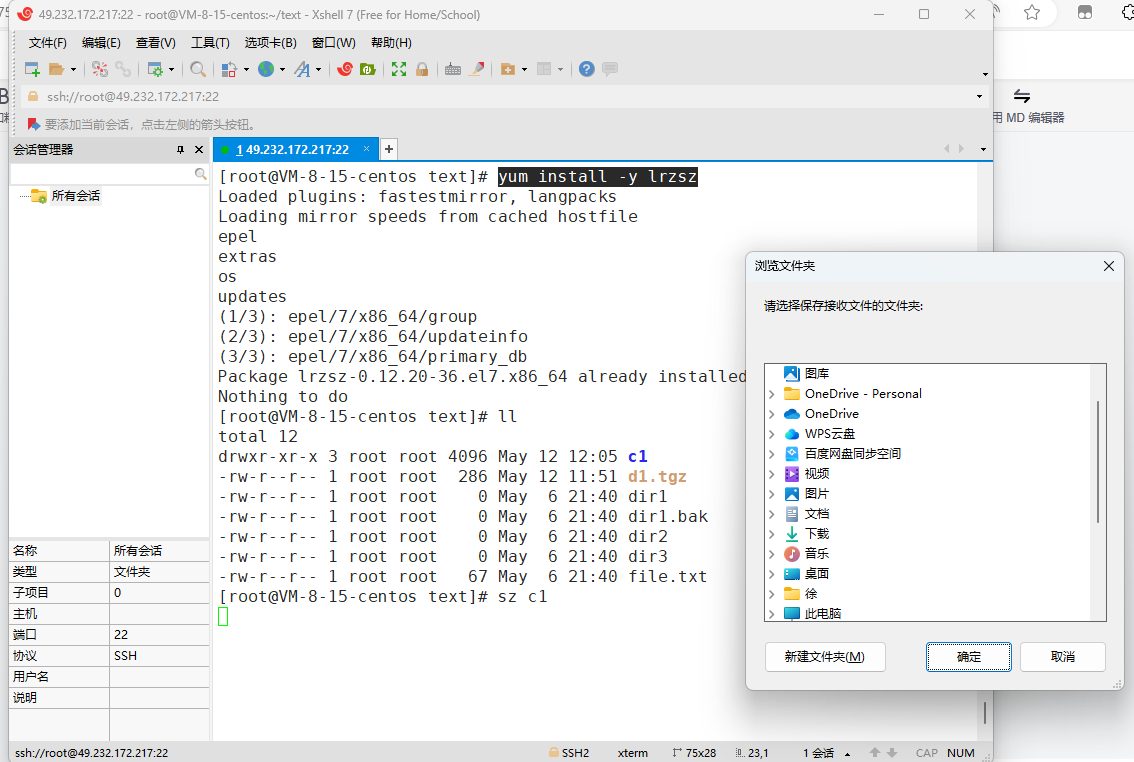Expand the 下载 folder node
This screenshot has height=762, width=1134.
(x=772, y=534)
